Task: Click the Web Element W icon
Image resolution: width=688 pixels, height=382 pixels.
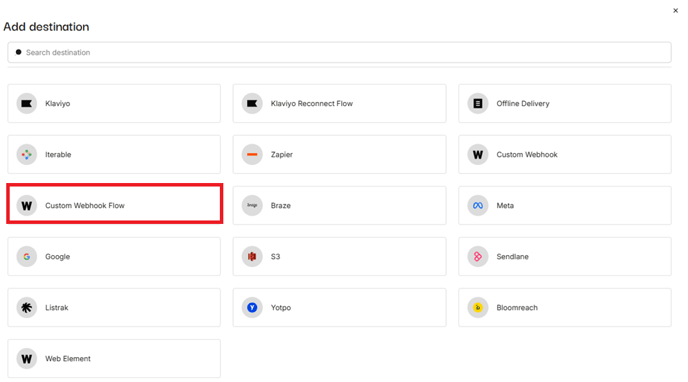Action: 27,359
